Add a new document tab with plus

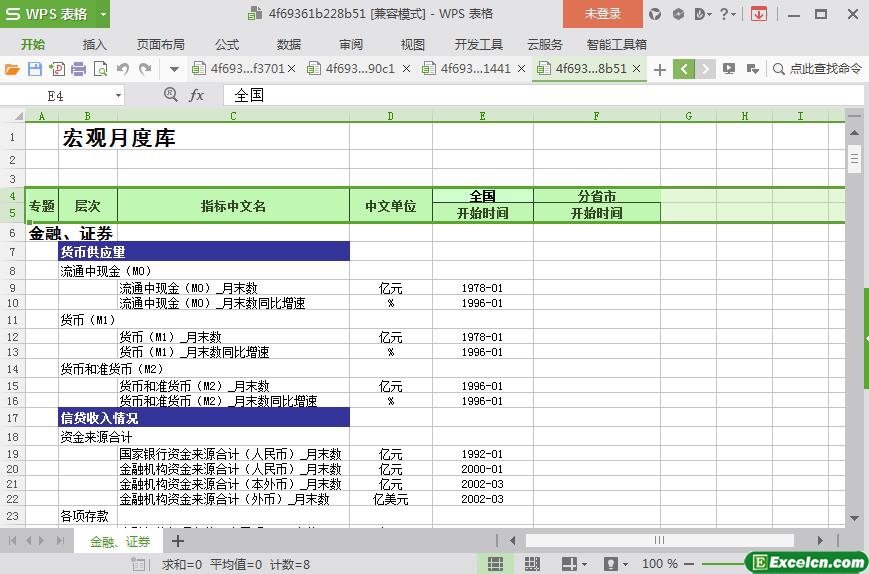tap(660, 70)
